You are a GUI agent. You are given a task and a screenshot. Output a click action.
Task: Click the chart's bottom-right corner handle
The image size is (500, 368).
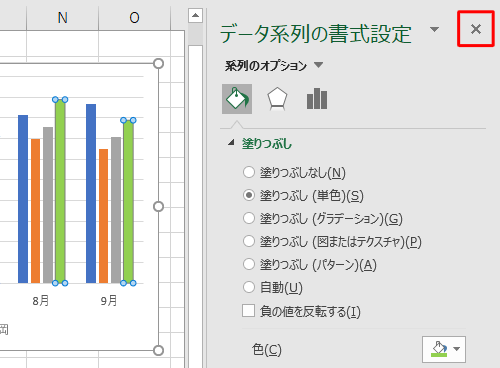pos(159,350)
